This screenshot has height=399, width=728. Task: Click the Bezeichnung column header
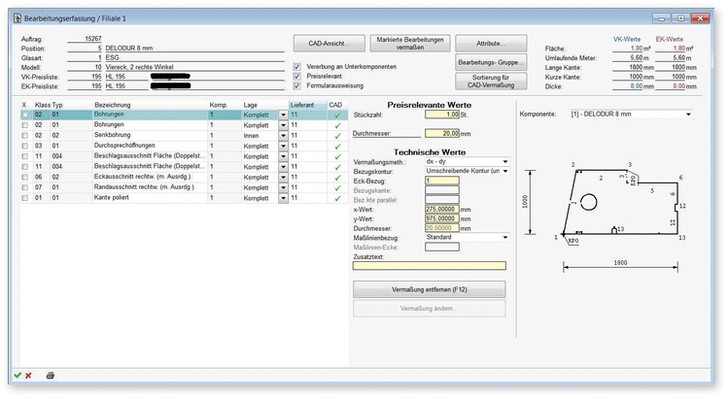pos(112,105)
